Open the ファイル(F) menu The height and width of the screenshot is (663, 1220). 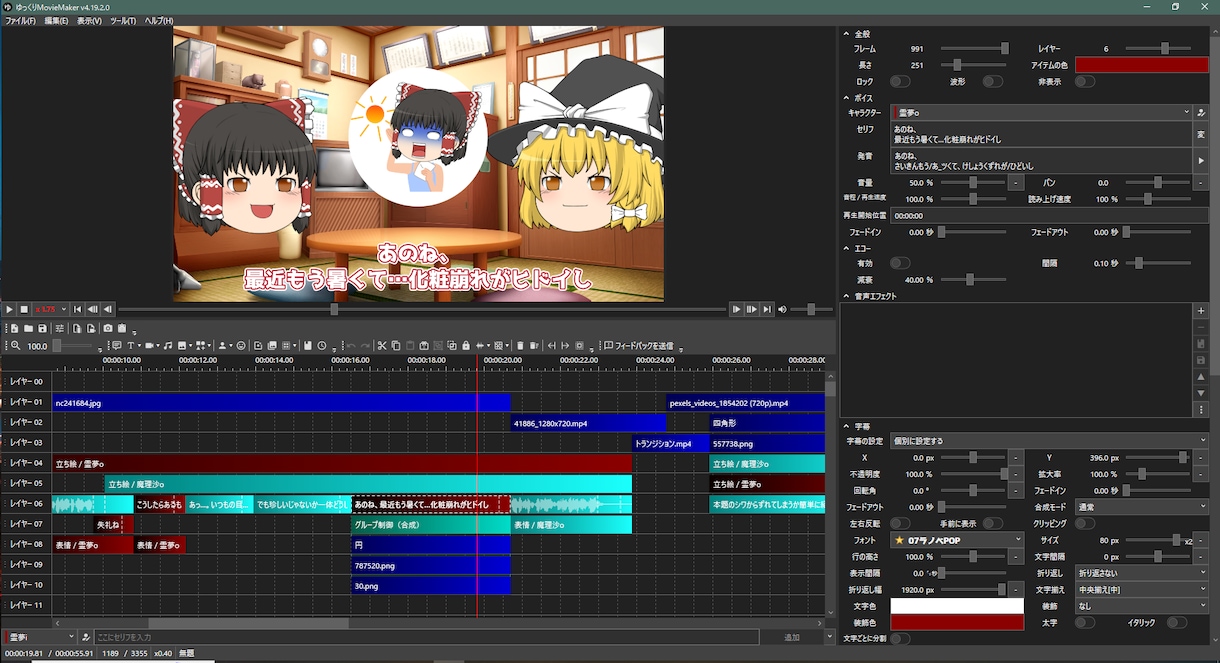(x=20, y=21)
